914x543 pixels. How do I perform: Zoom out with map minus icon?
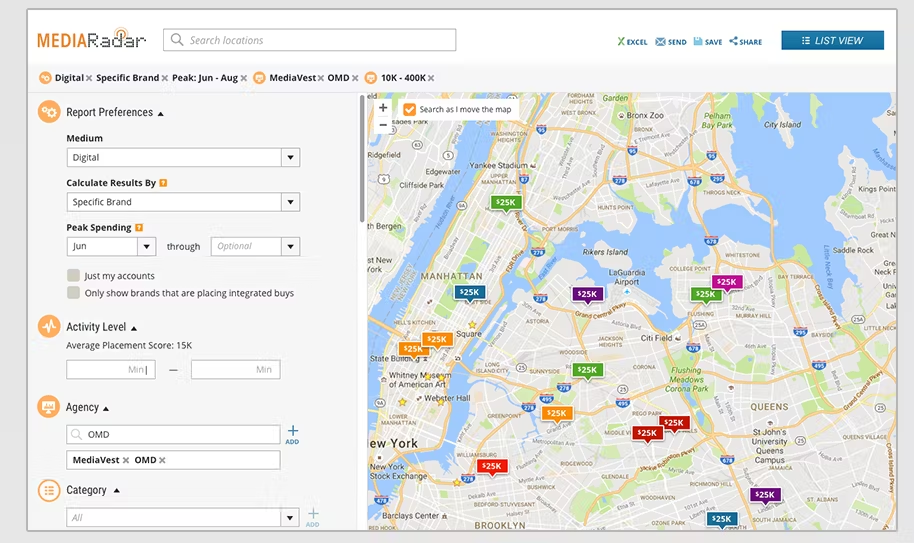(x=383, y=125)
